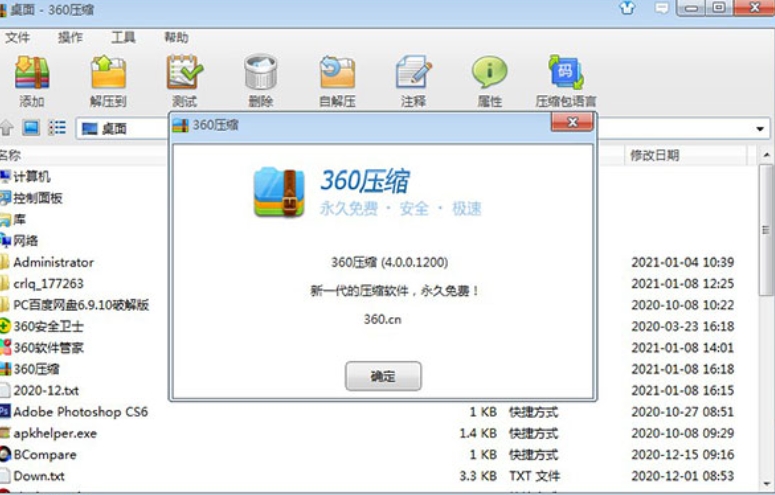Show 属性 (Properties) info icon
Viewport: 775px width, 495px height.
[489, 82]
